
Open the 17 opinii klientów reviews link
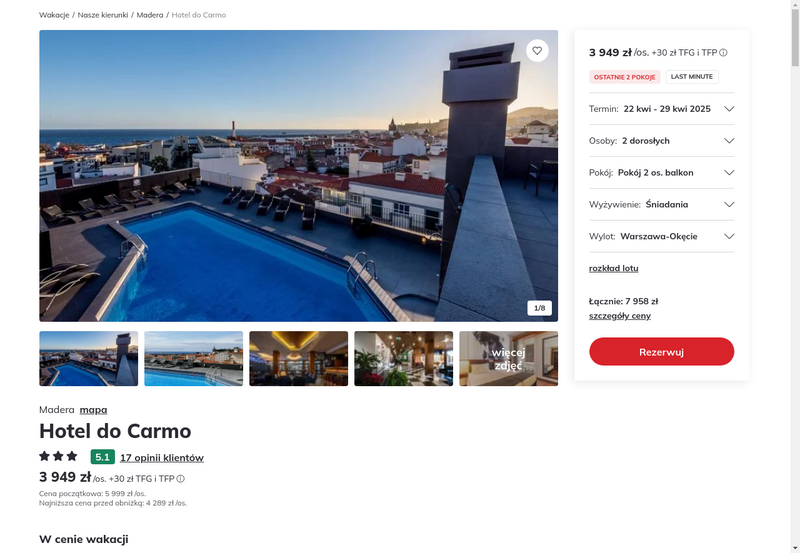tap(162, 458)
